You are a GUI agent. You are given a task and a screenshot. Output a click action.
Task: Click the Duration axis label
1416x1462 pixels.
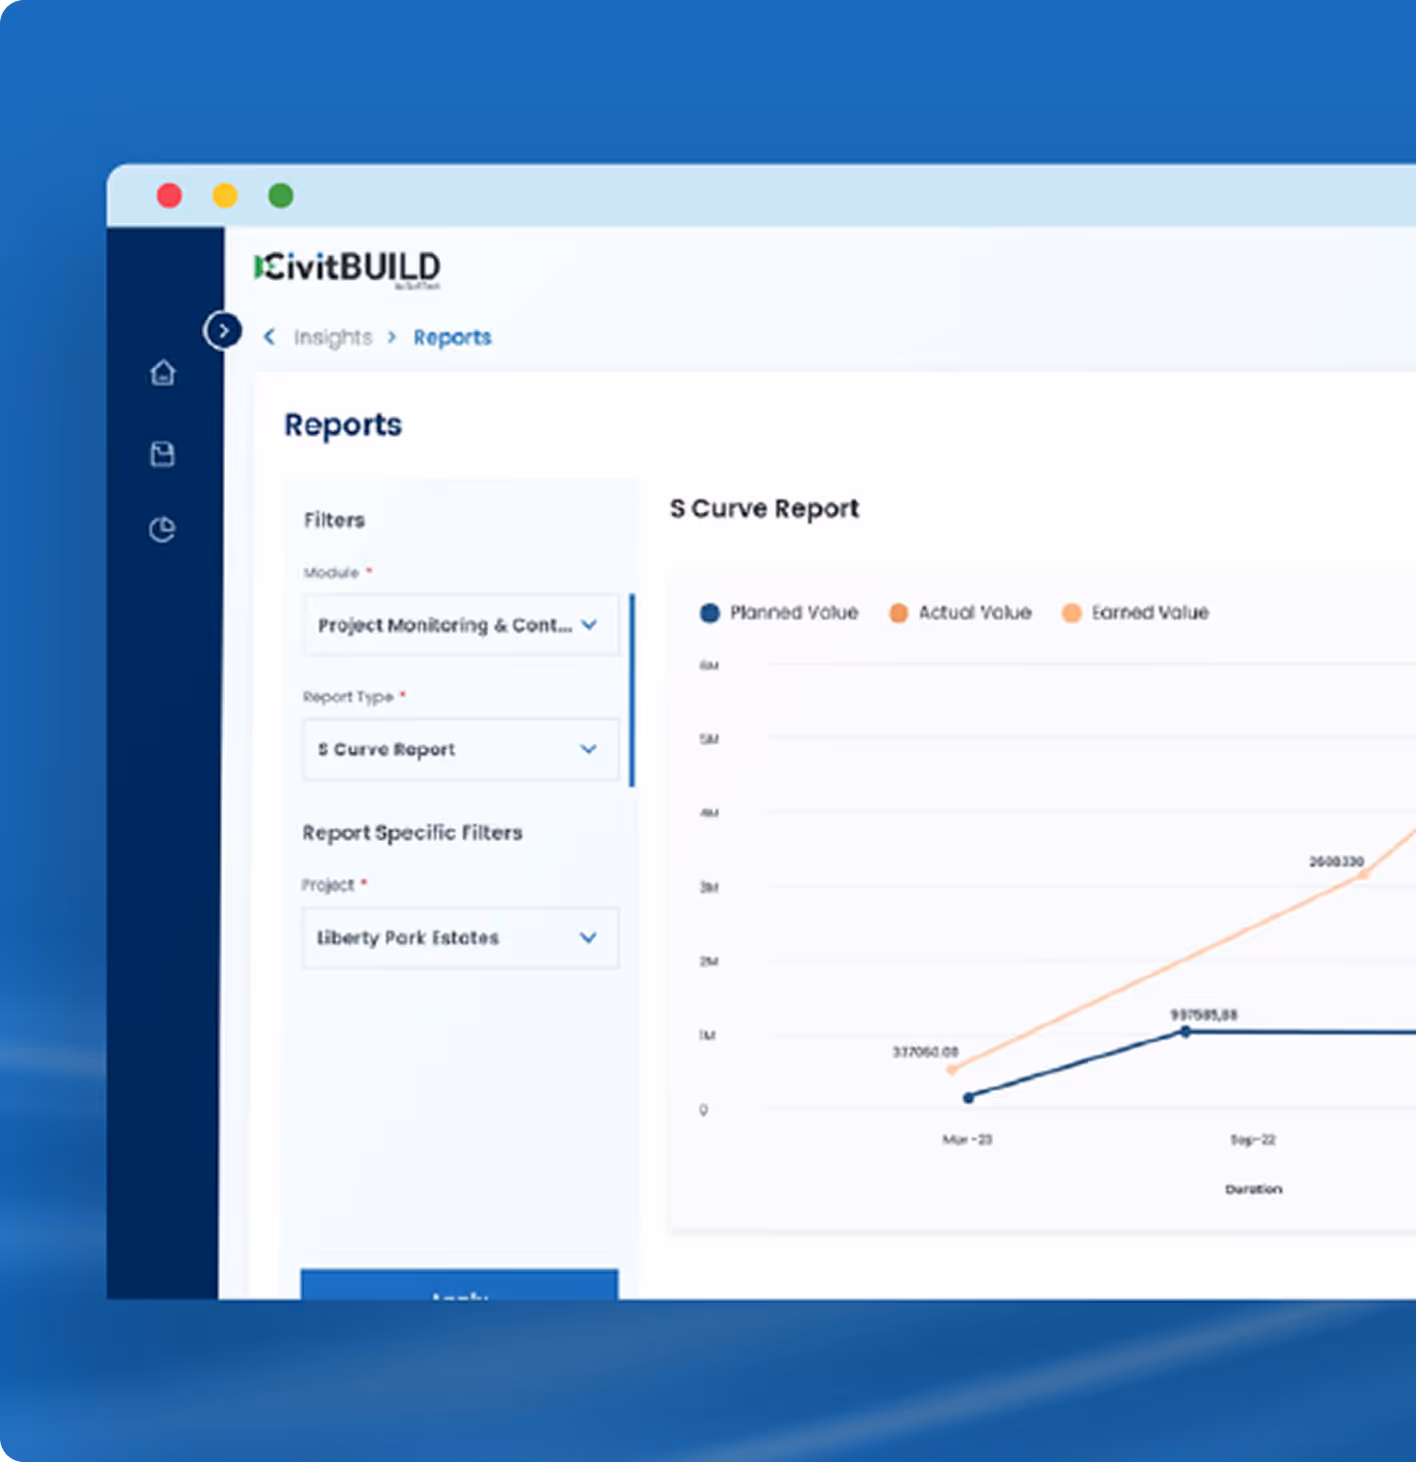tap(1254, 1189)
